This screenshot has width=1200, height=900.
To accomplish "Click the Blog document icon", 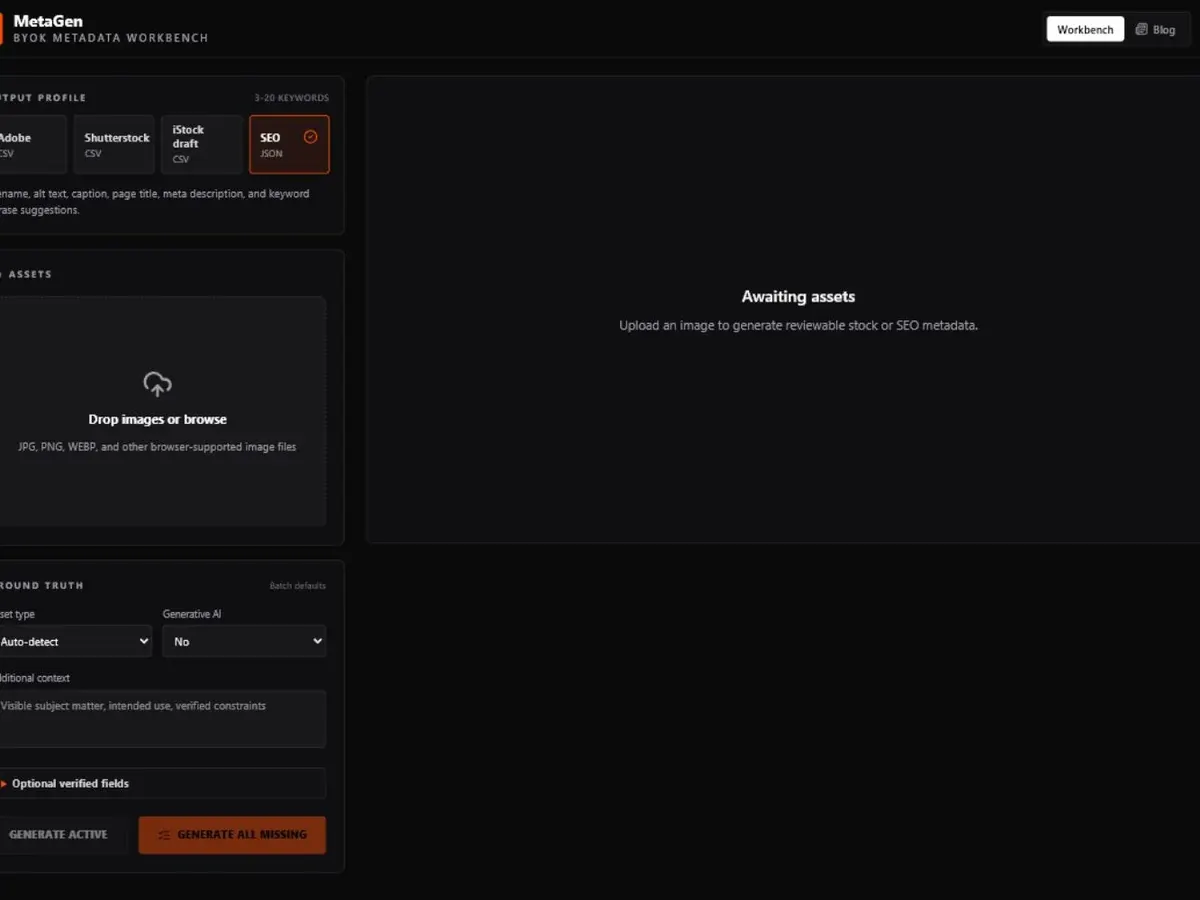I will tap(1142, 29).
